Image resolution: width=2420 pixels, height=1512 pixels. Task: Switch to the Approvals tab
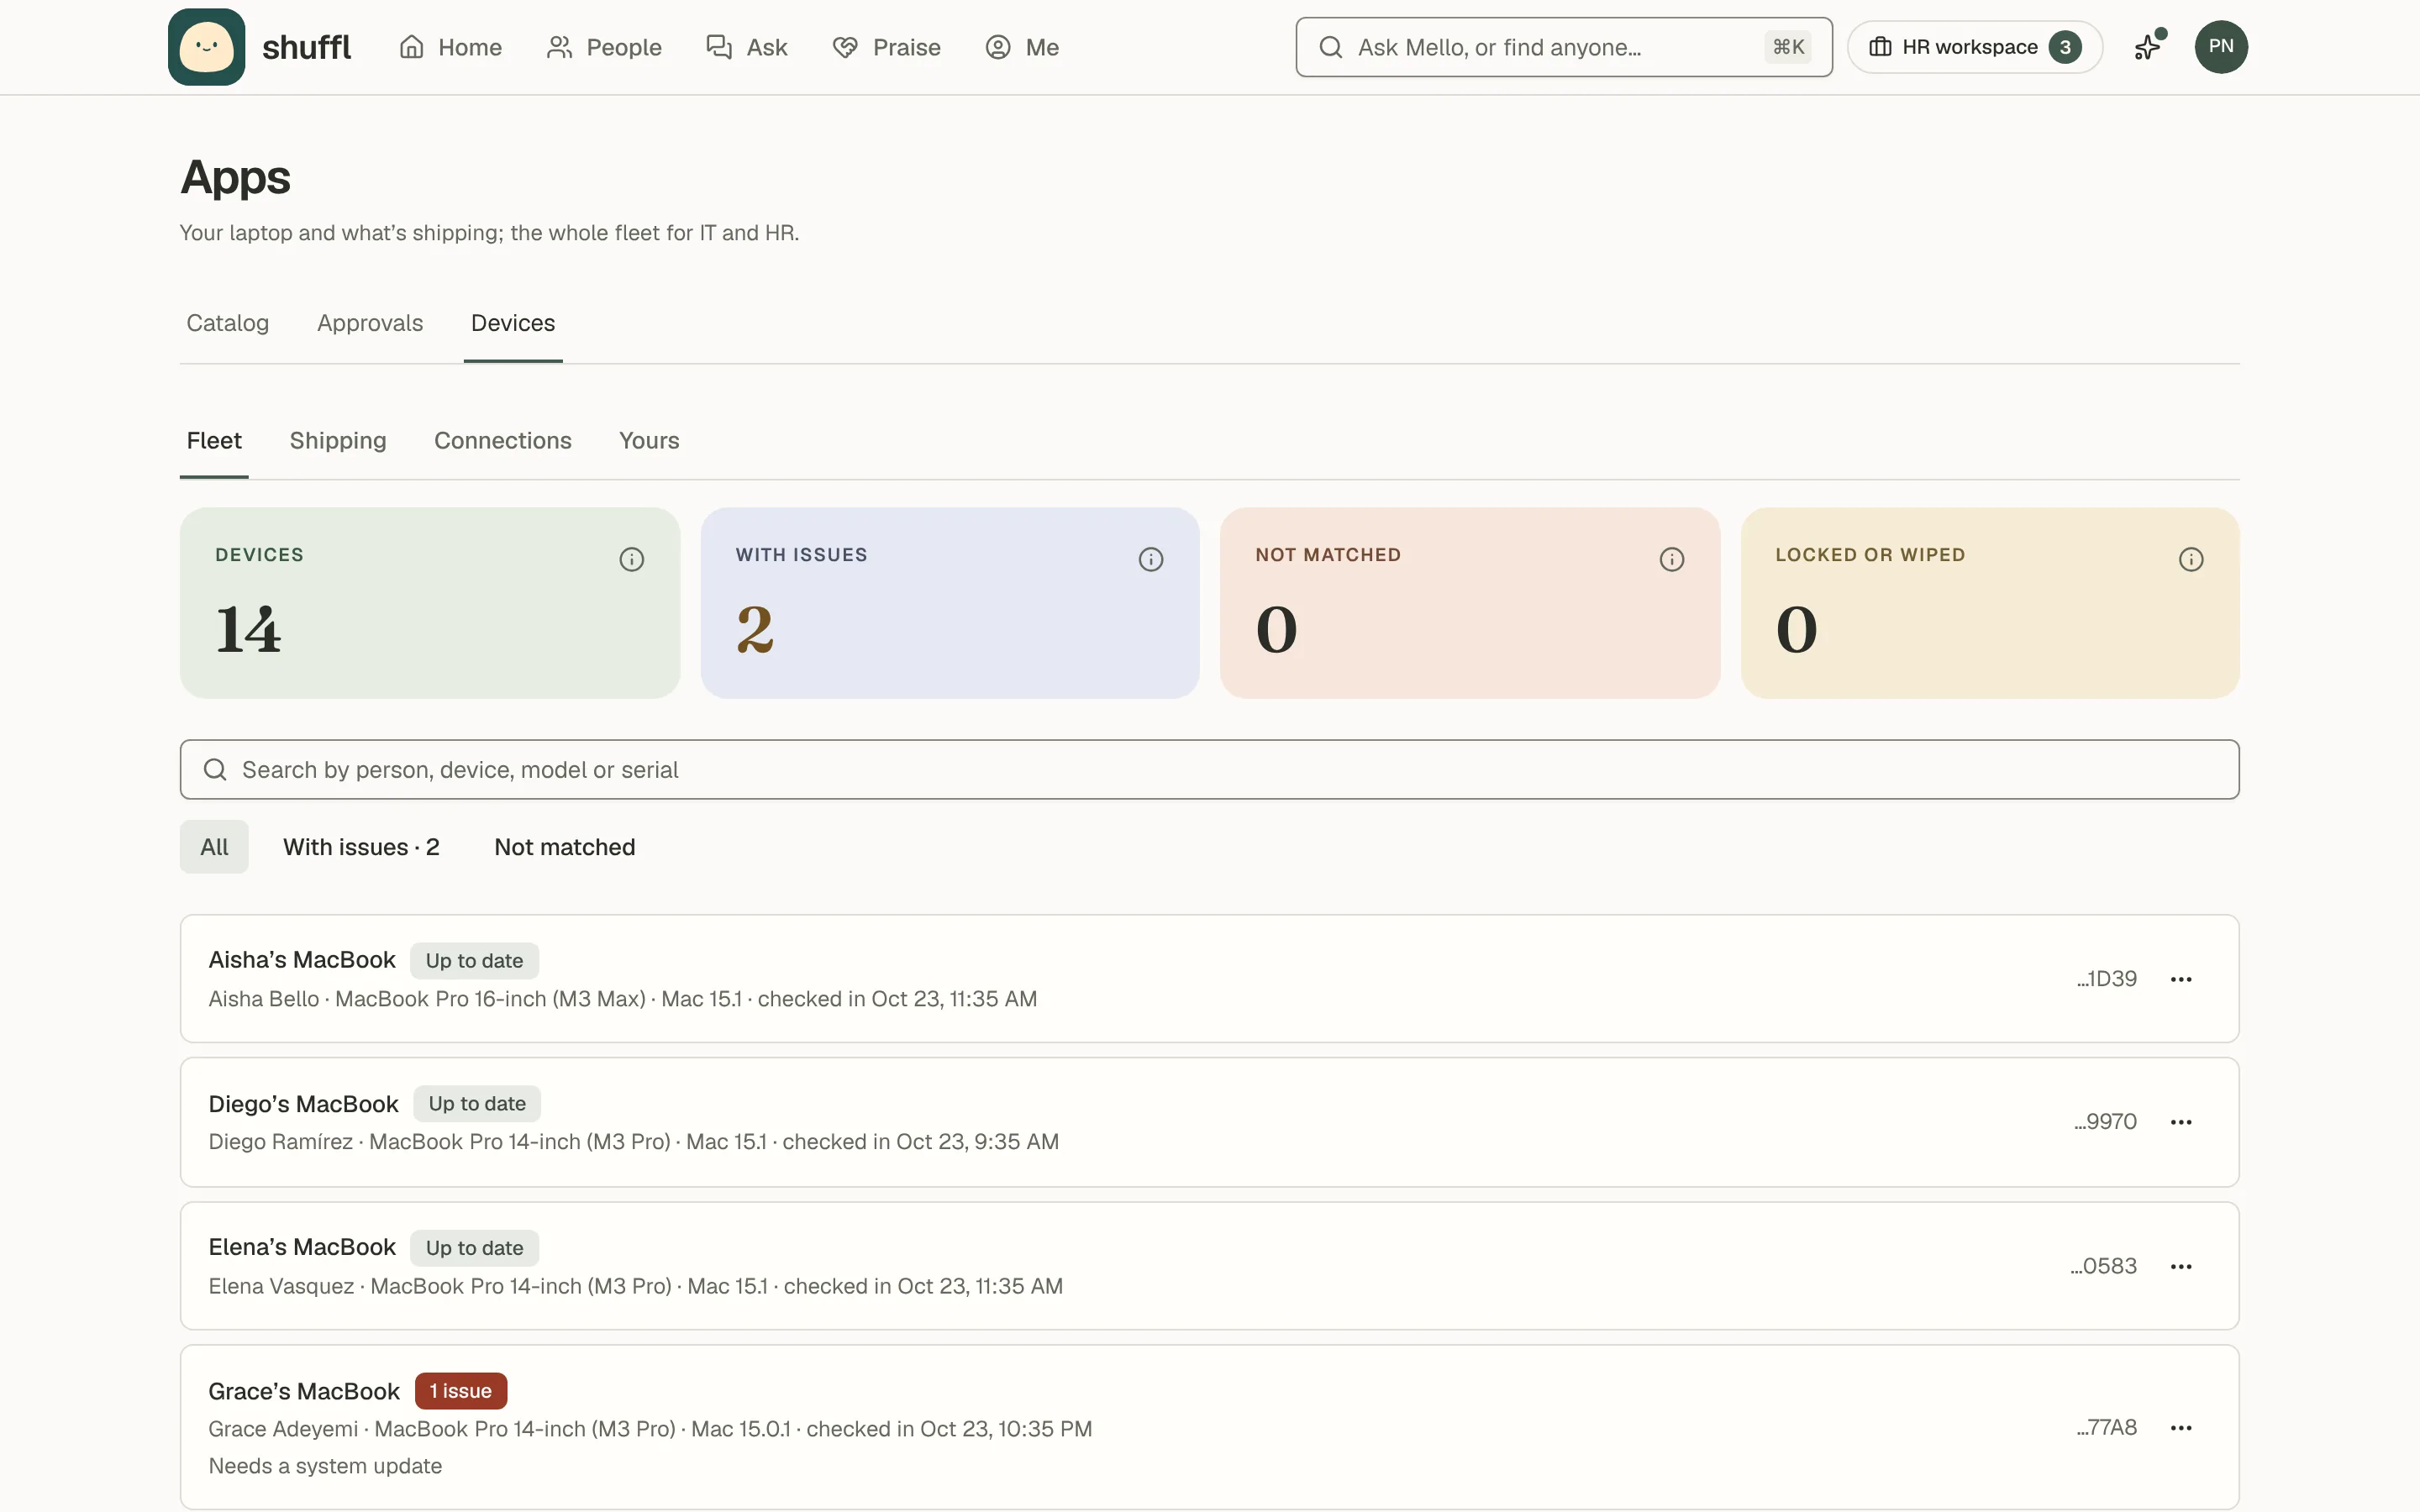[370, 323]
